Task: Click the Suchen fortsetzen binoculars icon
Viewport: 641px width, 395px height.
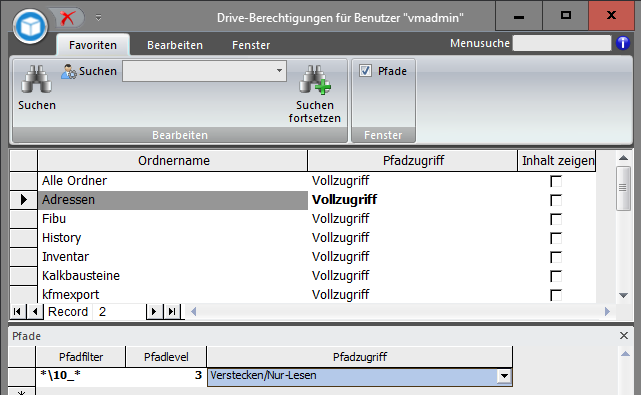Action: (315, 79)
